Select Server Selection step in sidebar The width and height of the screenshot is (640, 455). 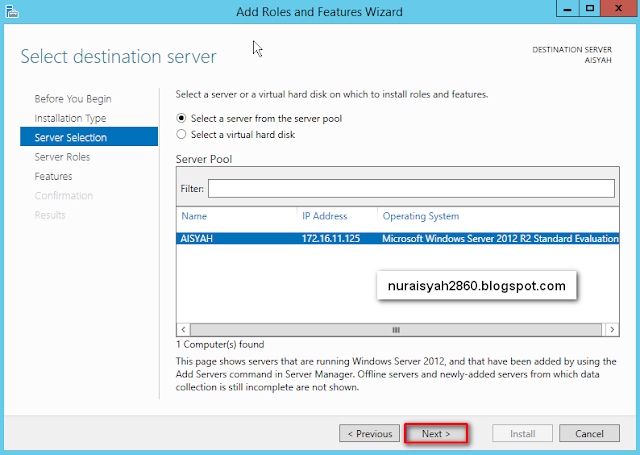pos(89,137)
